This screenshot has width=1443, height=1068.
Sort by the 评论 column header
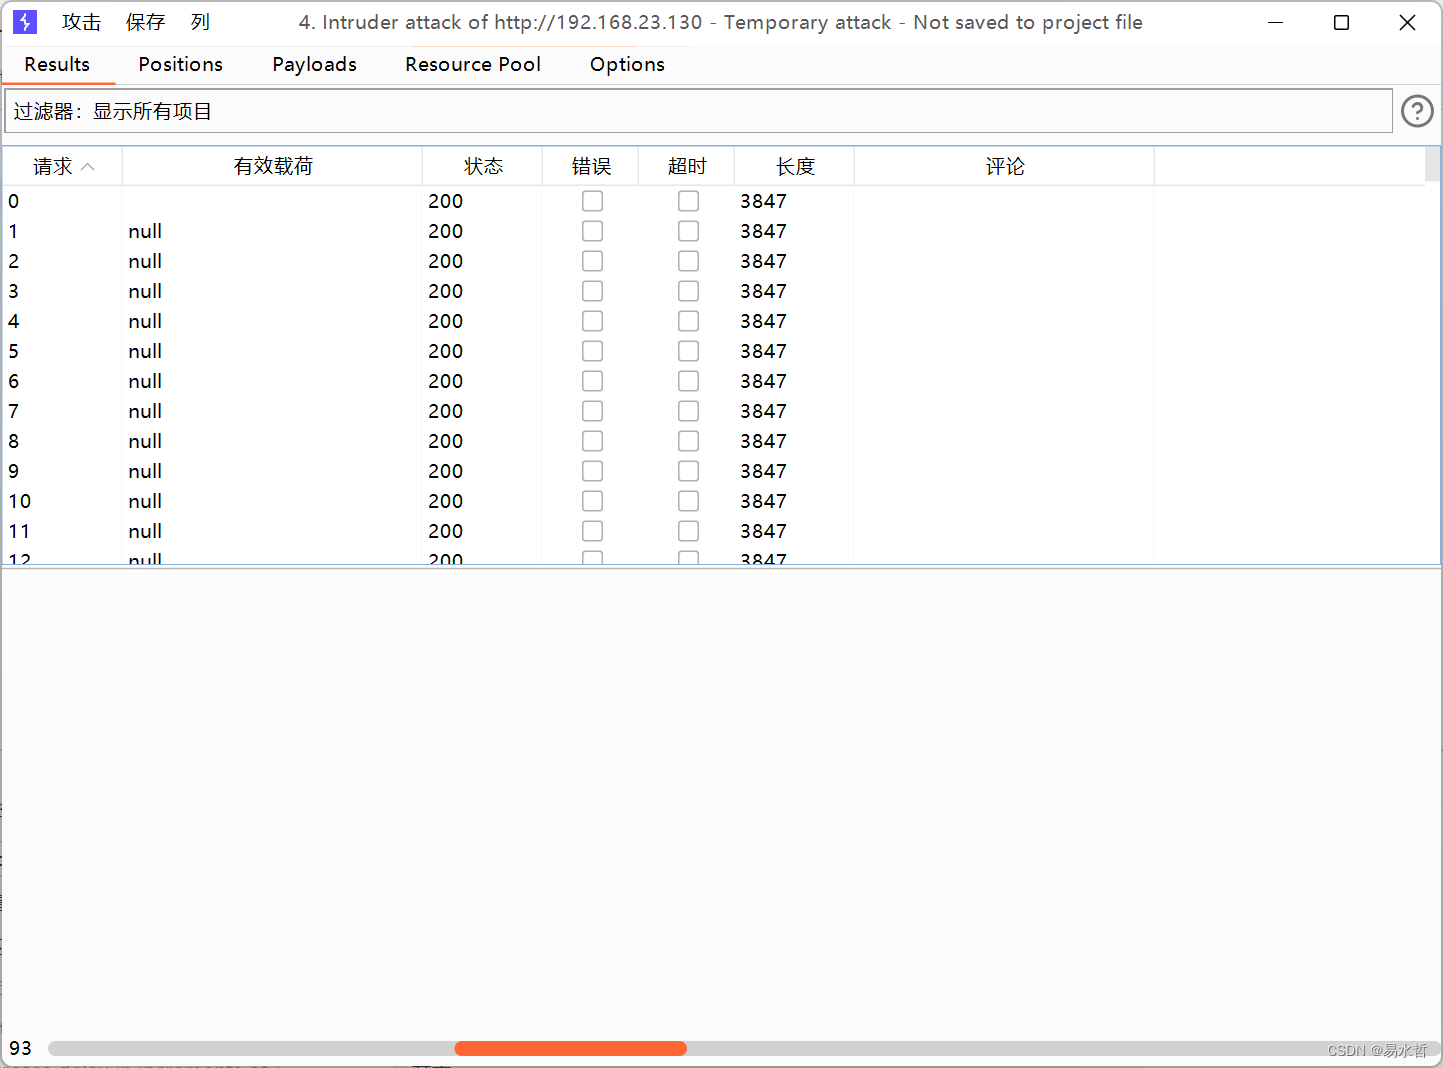pos(1005,167)
